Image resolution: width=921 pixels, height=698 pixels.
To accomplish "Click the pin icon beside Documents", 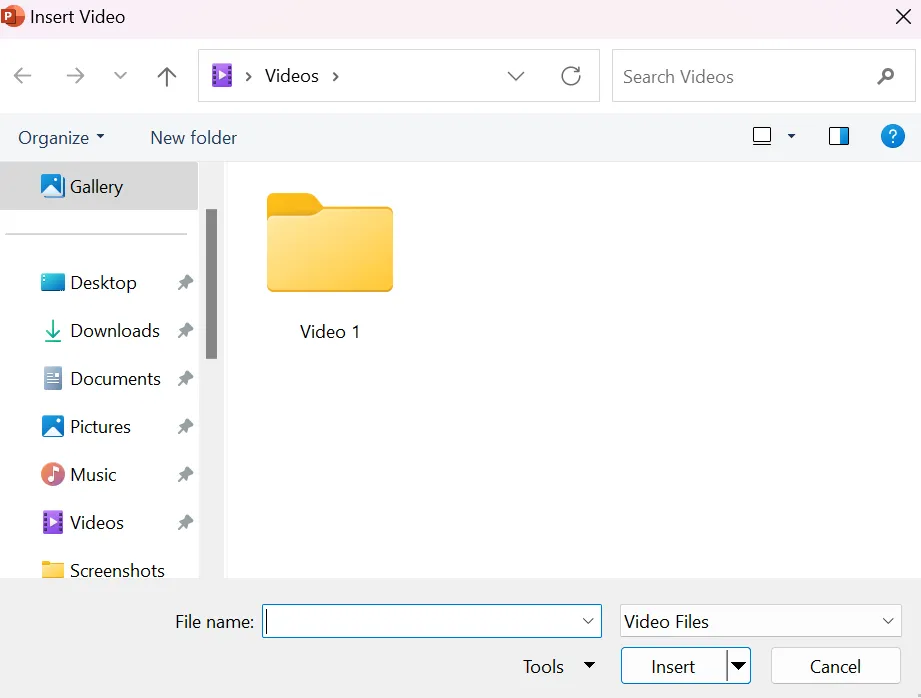I will point(185,379).
